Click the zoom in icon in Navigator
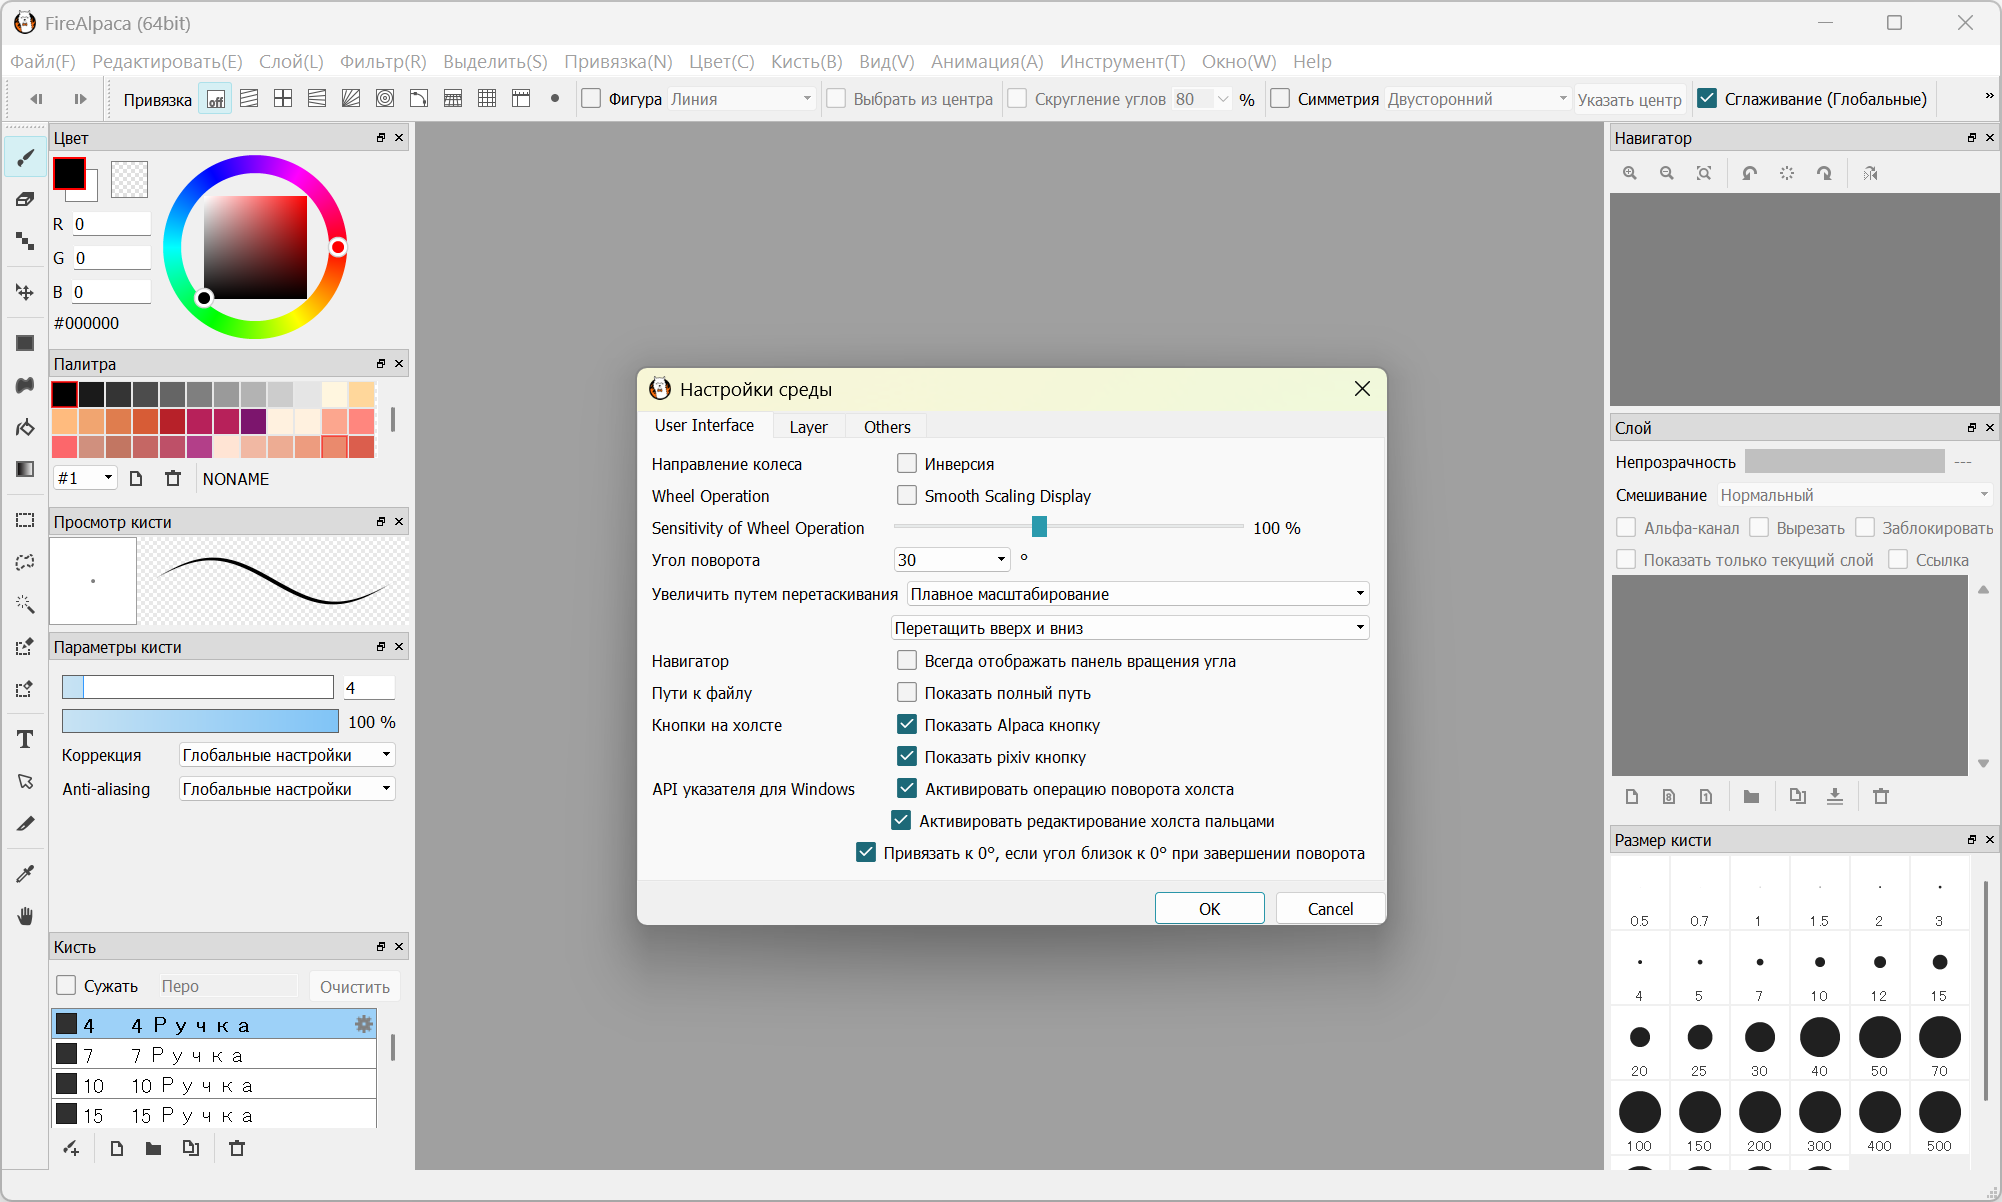 tap(1630, 173)
